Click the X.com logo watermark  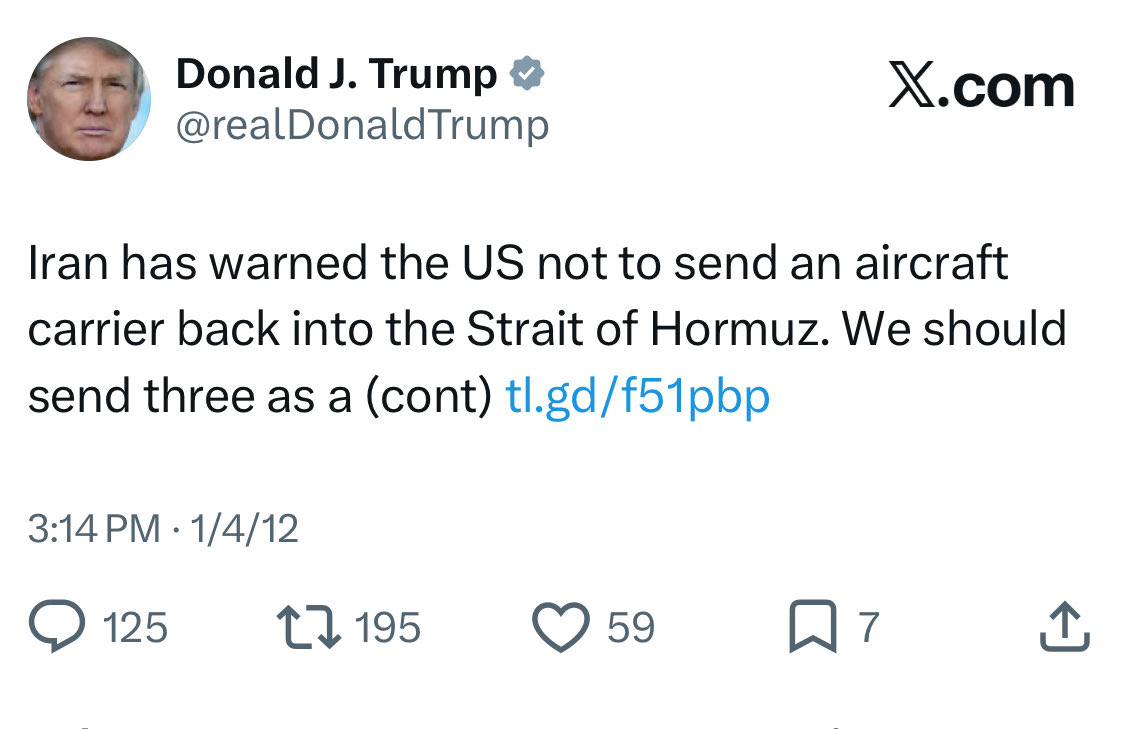(981, 87)
